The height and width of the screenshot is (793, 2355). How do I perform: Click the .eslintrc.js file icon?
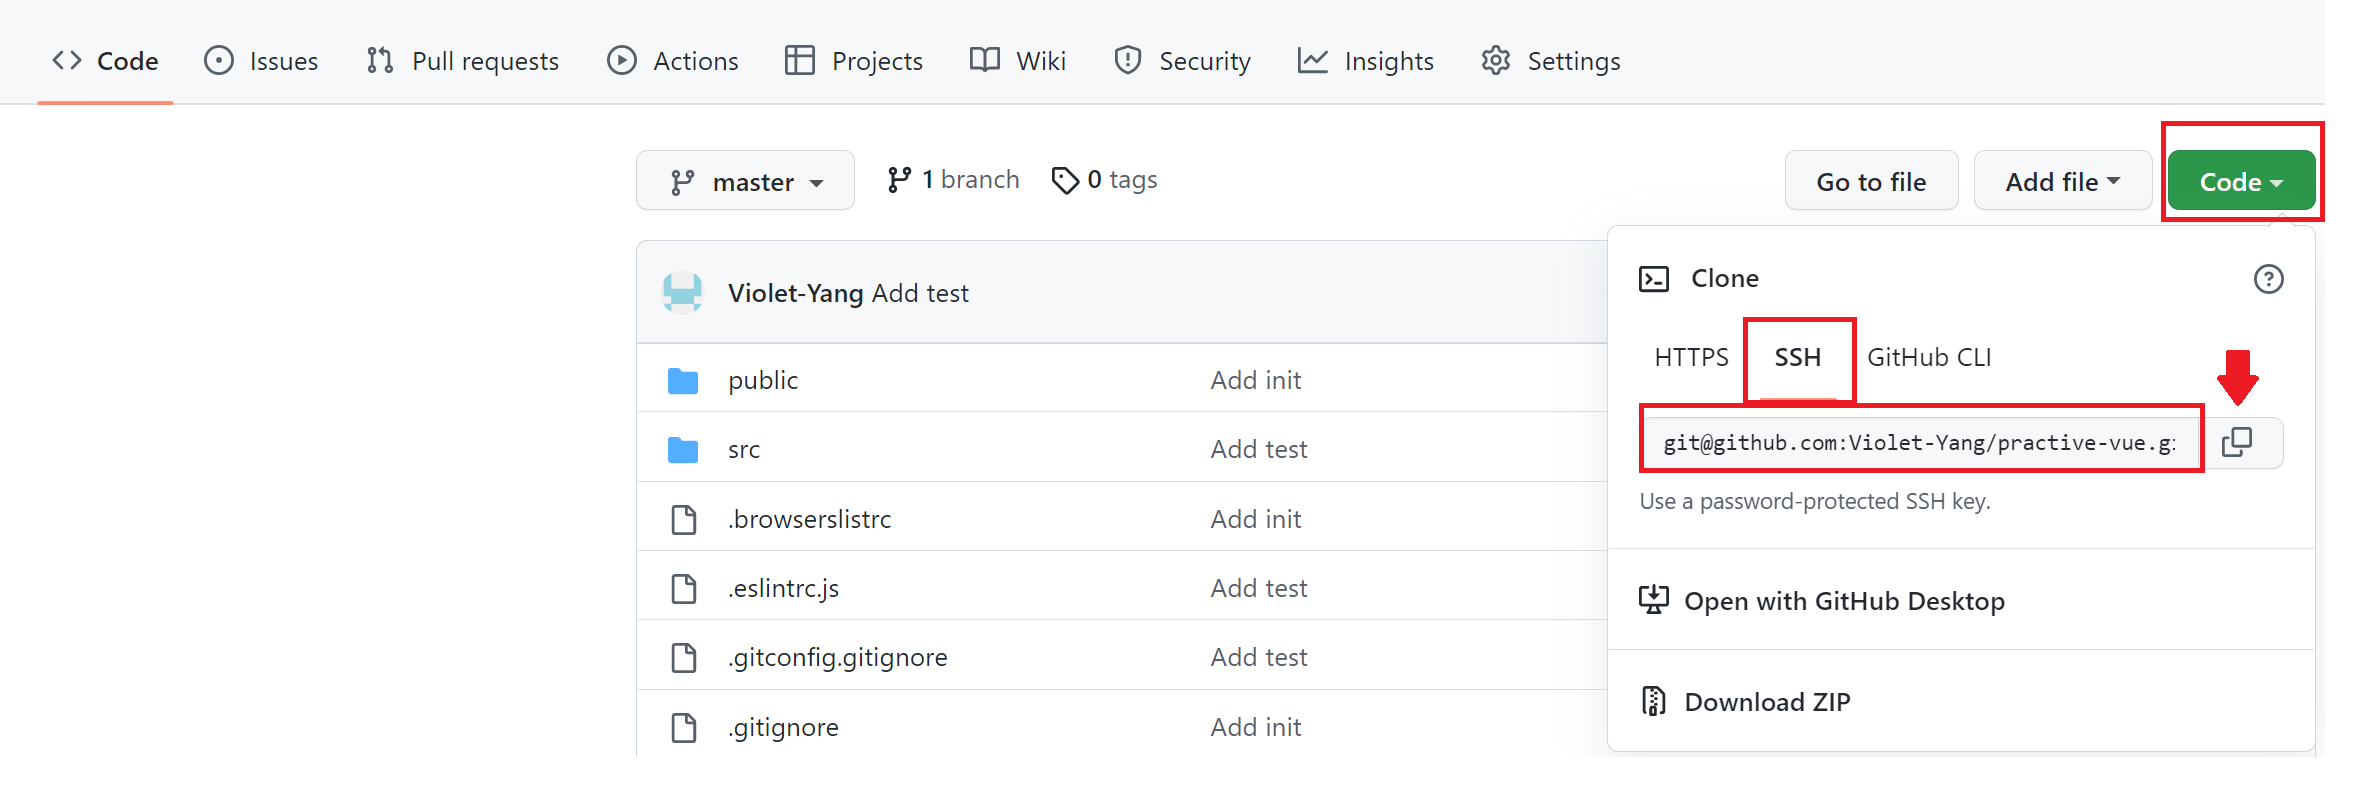(684, 589)
